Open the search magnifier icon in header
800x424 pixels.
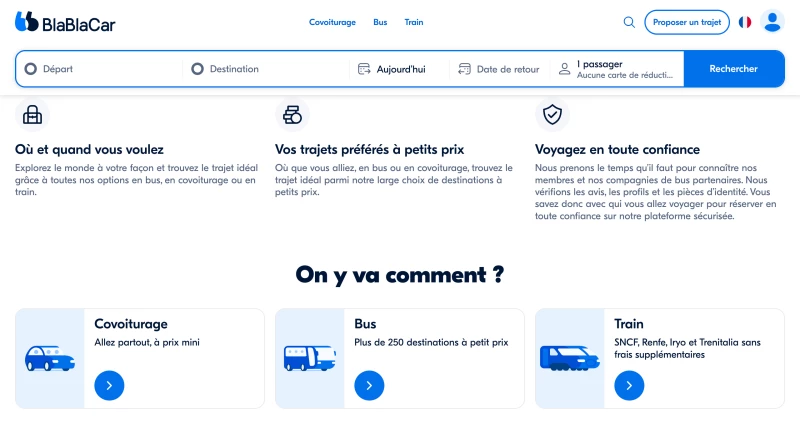(629, 22)
